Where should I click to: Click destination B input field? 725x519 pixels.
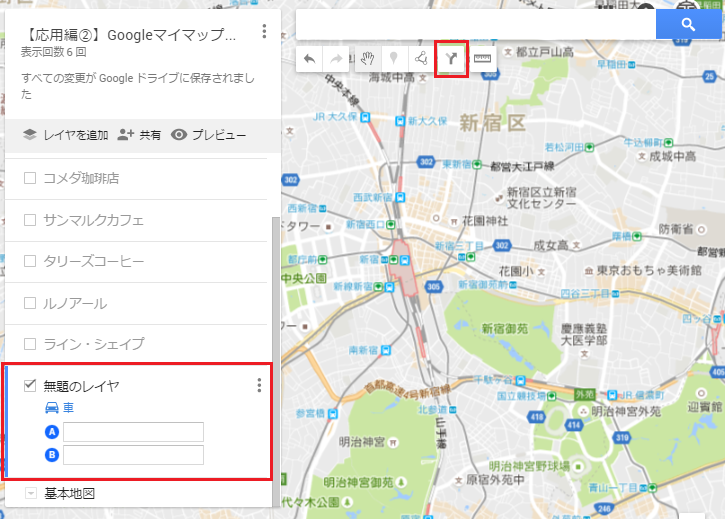[133, 455]
